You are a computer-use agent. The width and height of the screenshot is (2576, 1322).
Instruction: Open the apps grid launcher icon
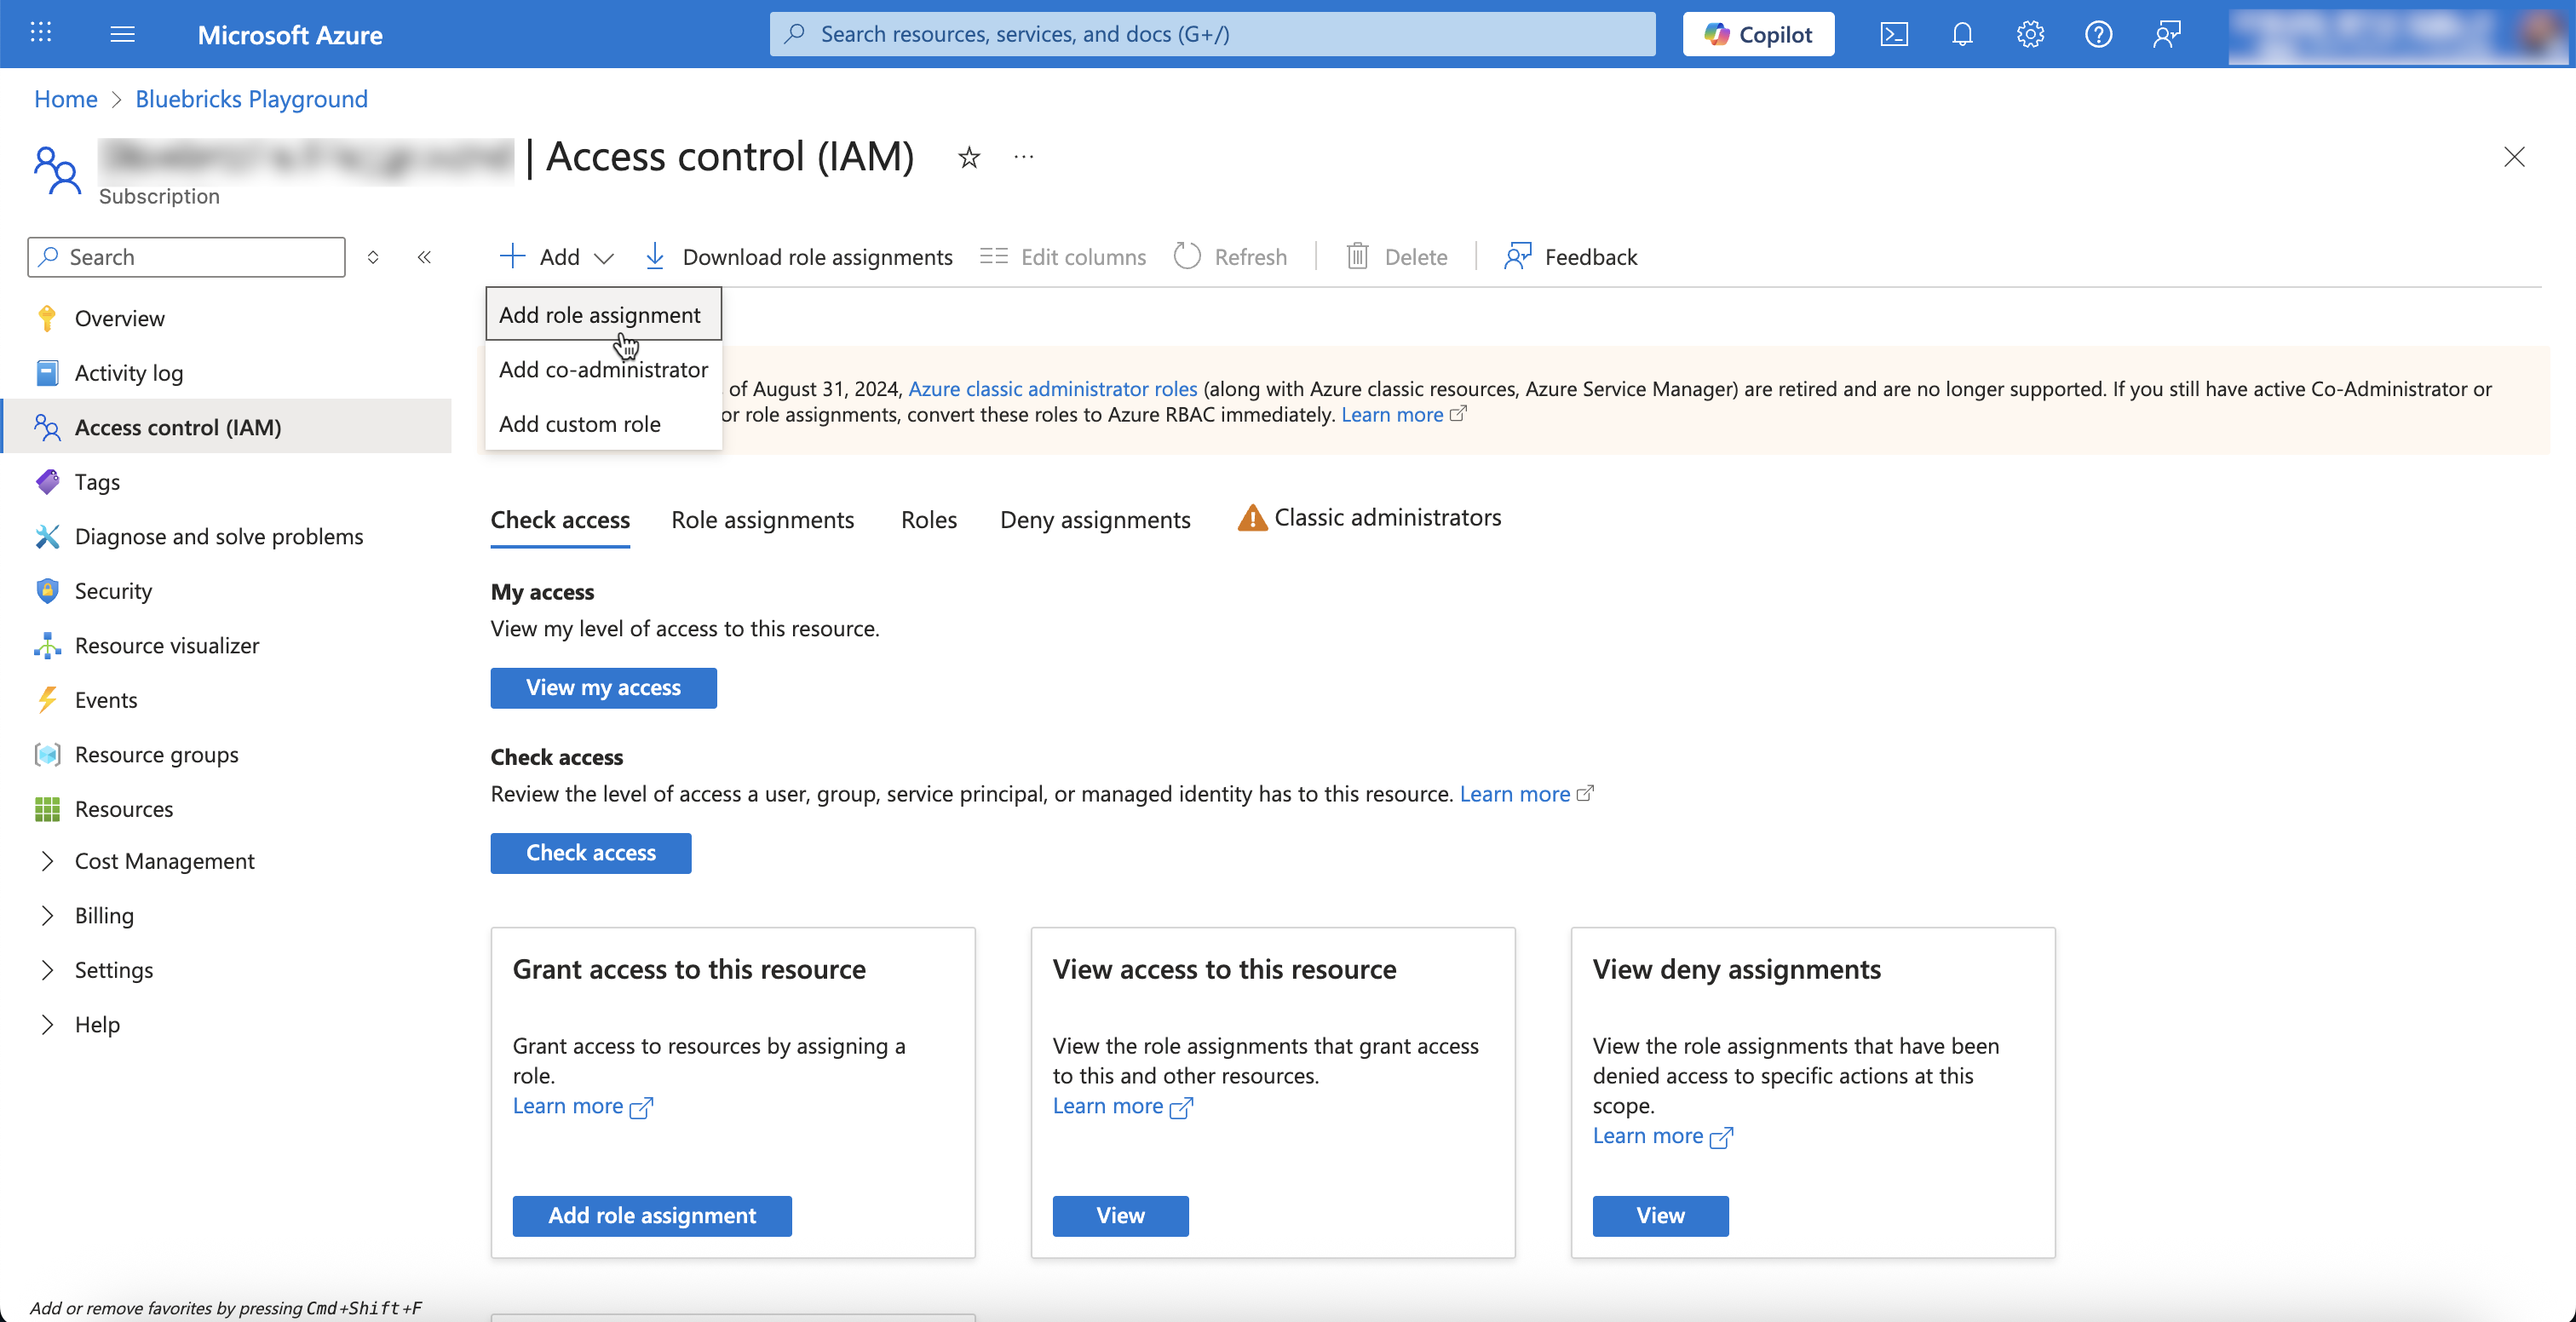click(41, 34)
